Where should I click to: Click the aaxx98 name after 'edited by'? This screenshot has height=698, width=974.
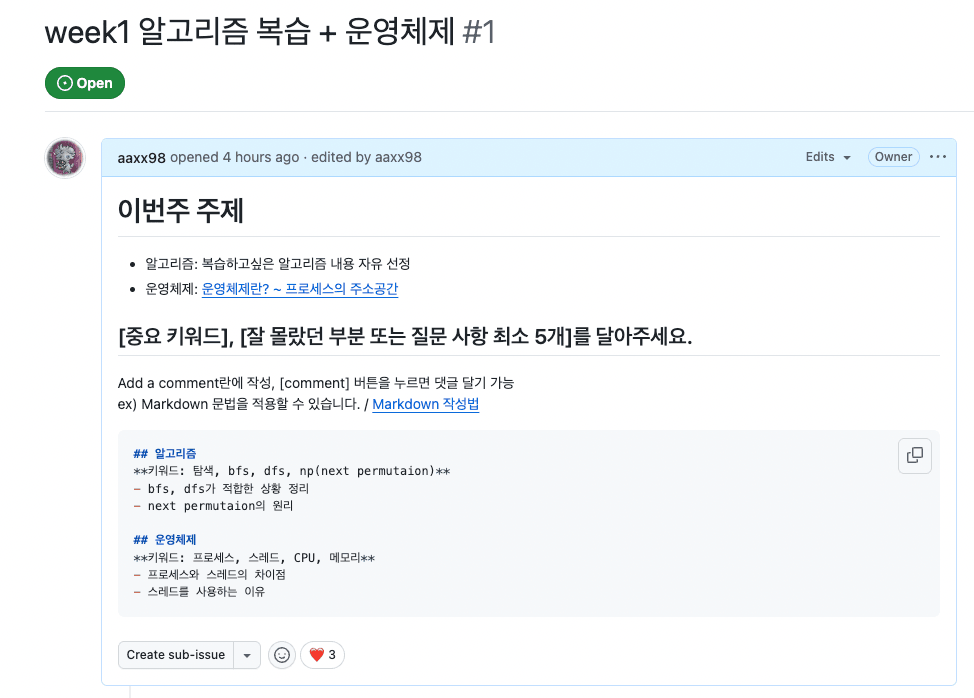tap(398, 157)
